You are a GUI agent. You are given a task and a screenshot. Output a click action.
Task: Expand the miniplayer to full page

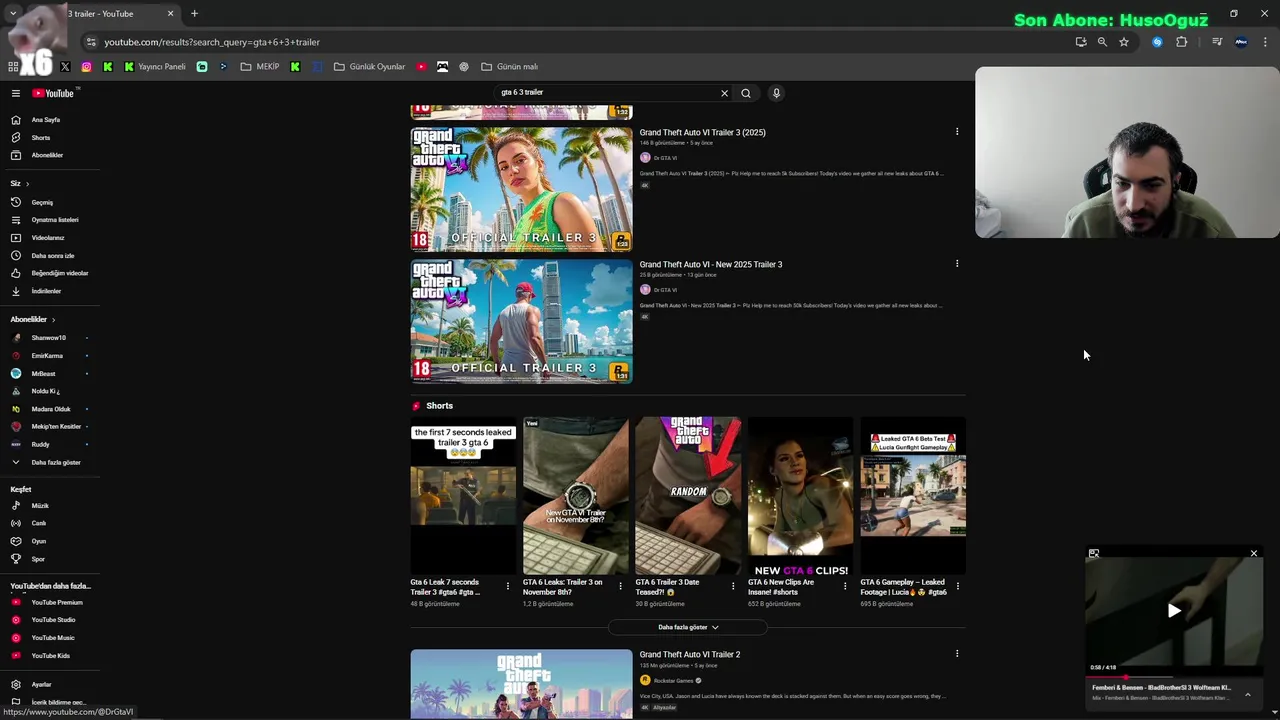point(1094,553)
